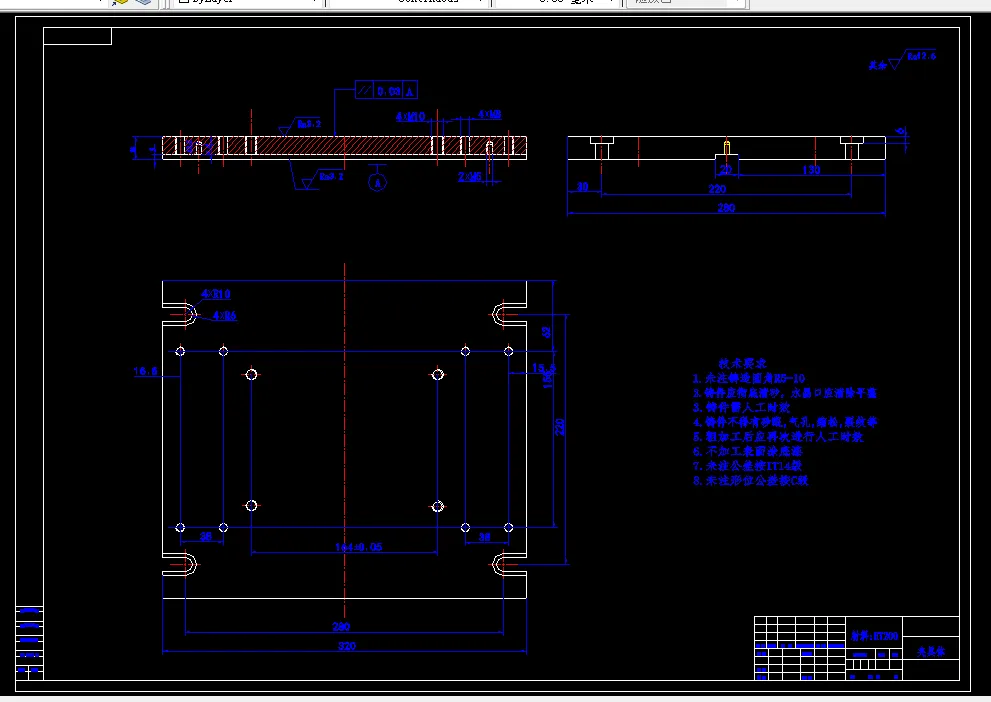Viewport: 991px width, 702px height.
Task: Select the lower Ra3.2 roughness symbol
Action: tap(323, 179)
